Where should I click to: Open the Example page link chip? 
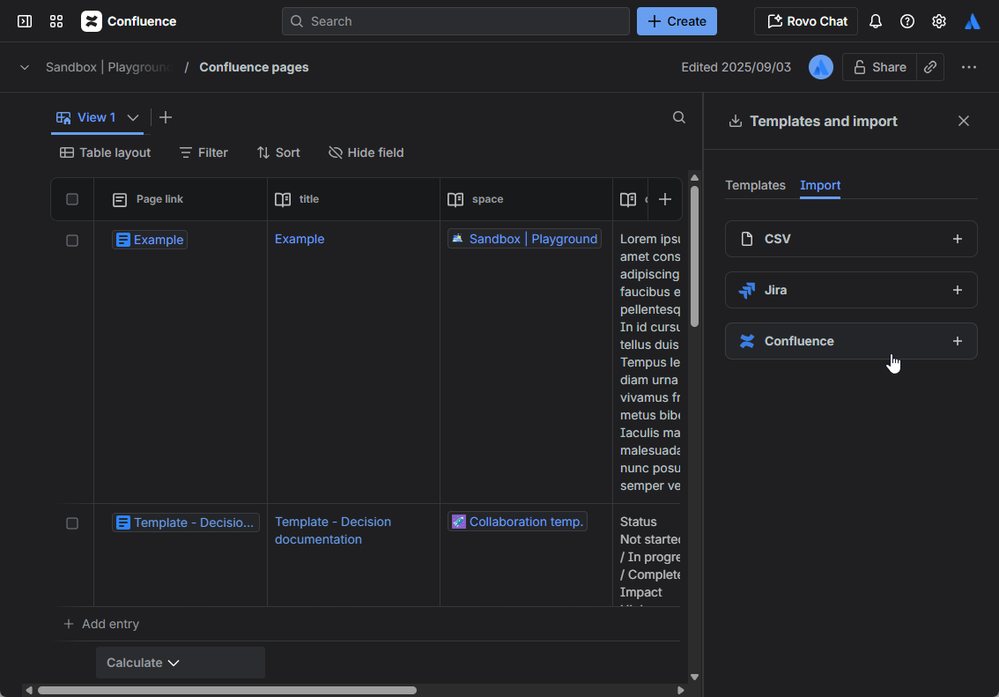pos(150,240)
